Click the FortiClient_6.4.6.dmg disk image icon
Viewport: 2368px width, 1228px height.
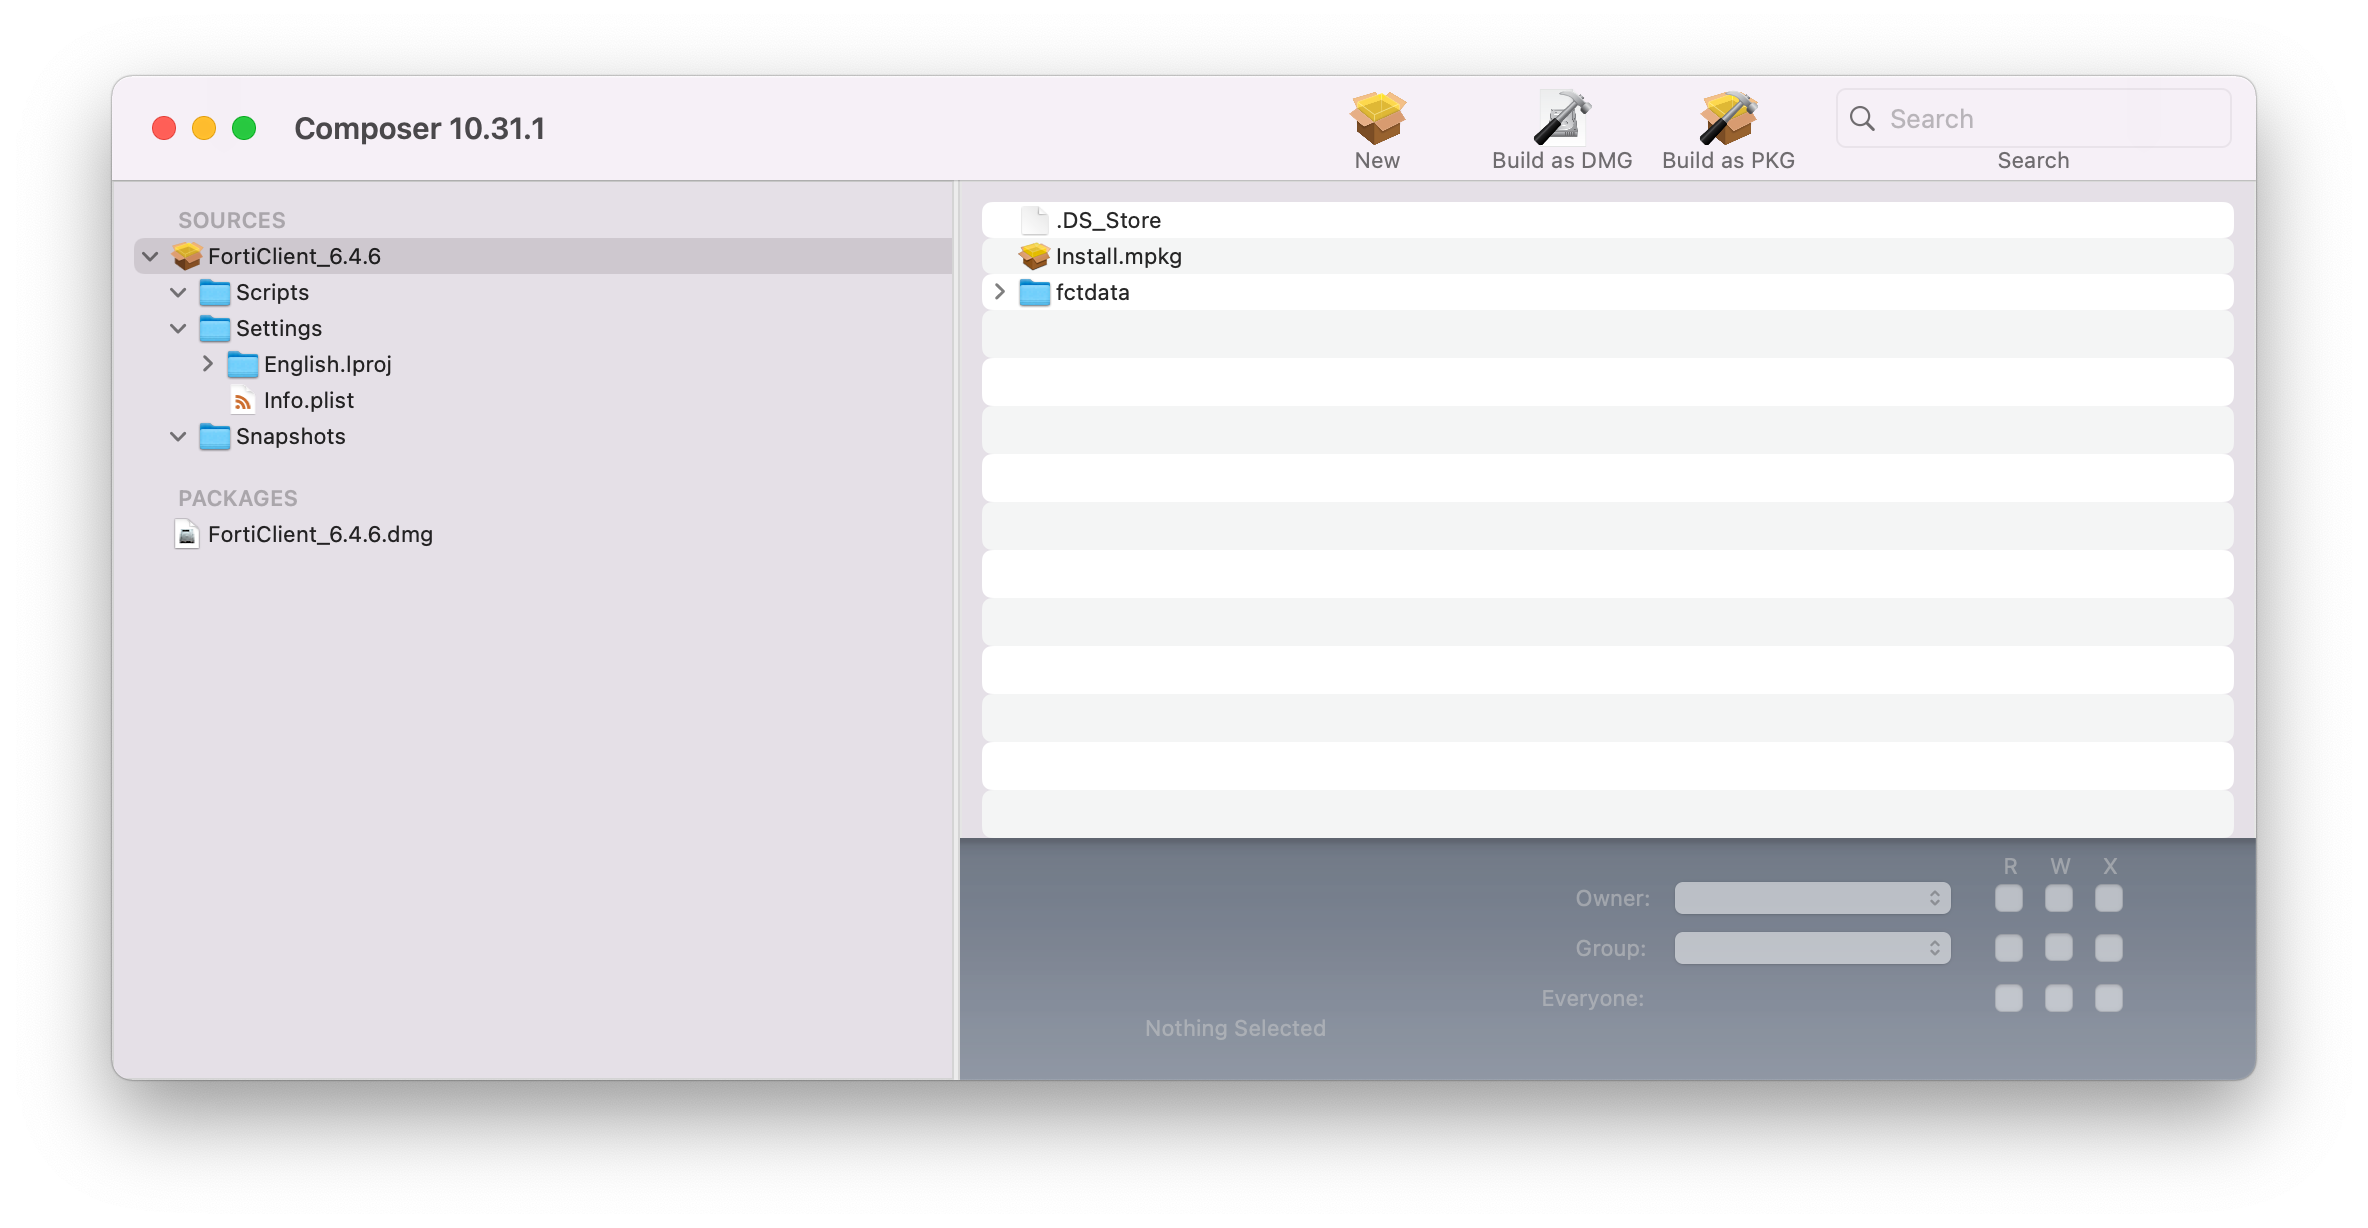[x=187, y=534]
